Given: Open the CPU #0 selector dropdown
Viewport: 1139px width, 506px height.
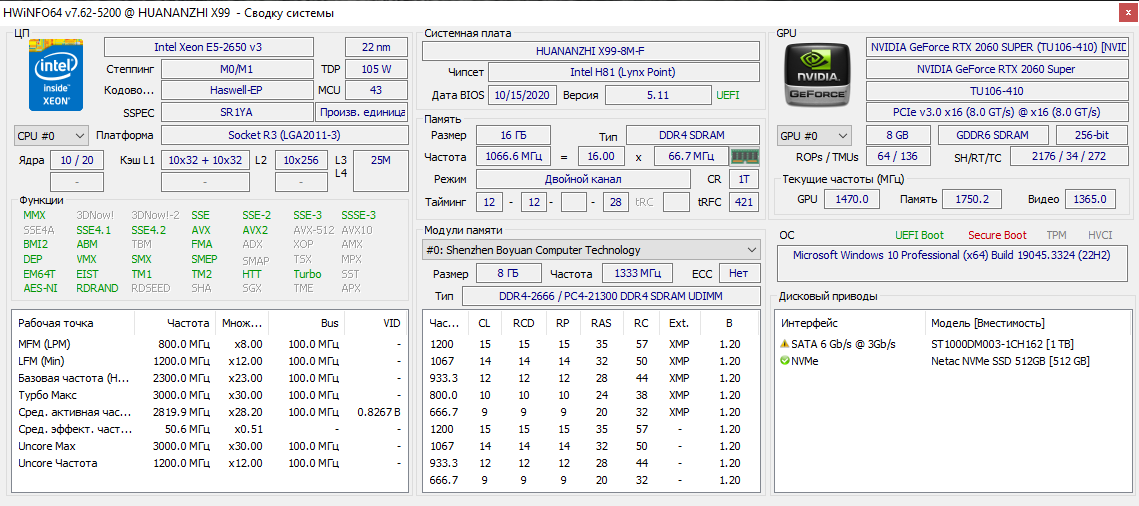Looking at the screenshot, I should 51,135.
